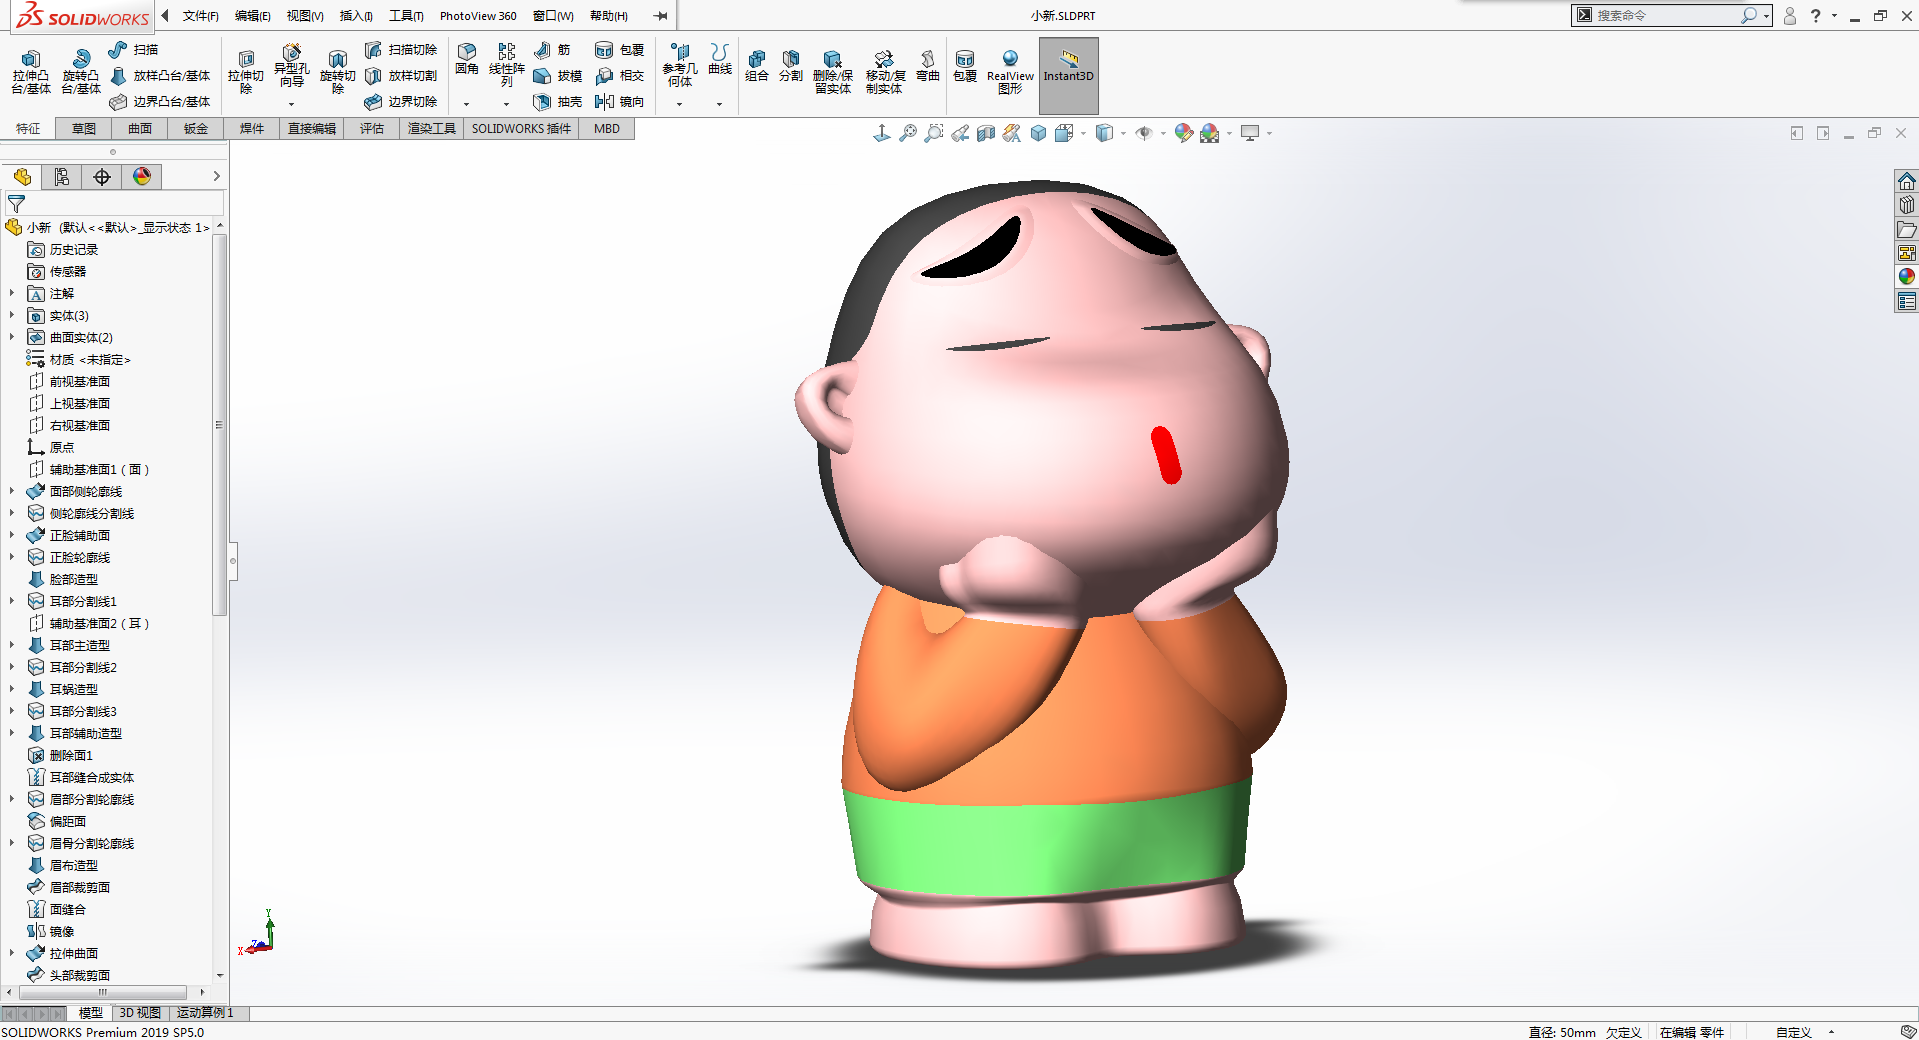Select the 扫描 sweep tool

click(x=133, y=50)
